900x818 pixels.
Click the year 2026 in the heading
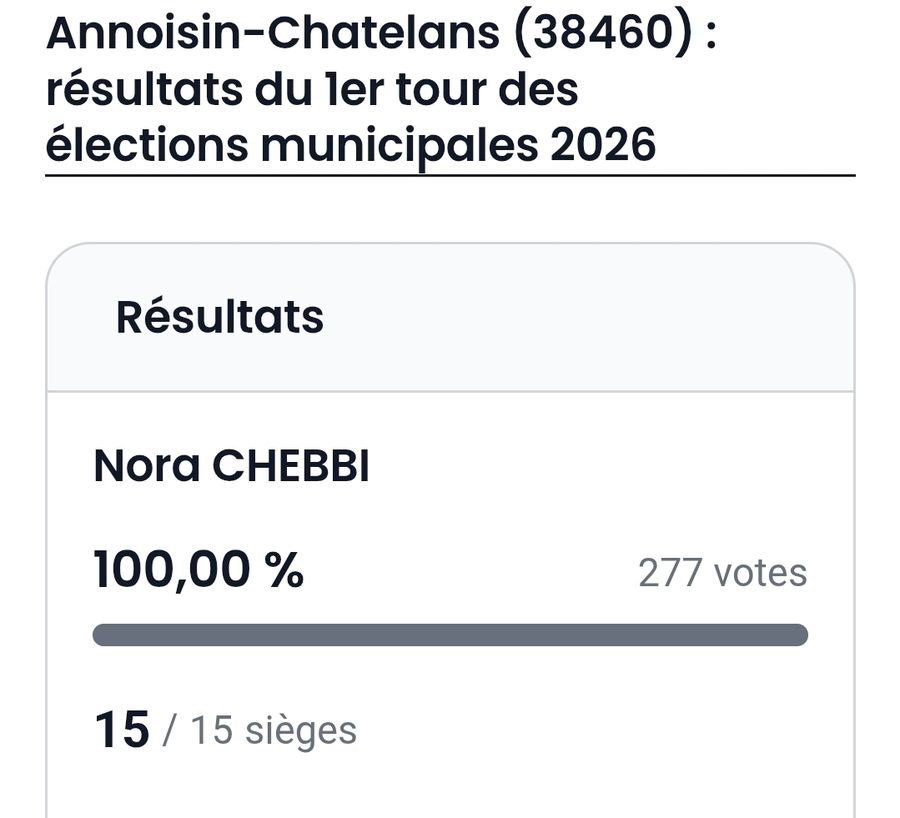pos(603,145)
